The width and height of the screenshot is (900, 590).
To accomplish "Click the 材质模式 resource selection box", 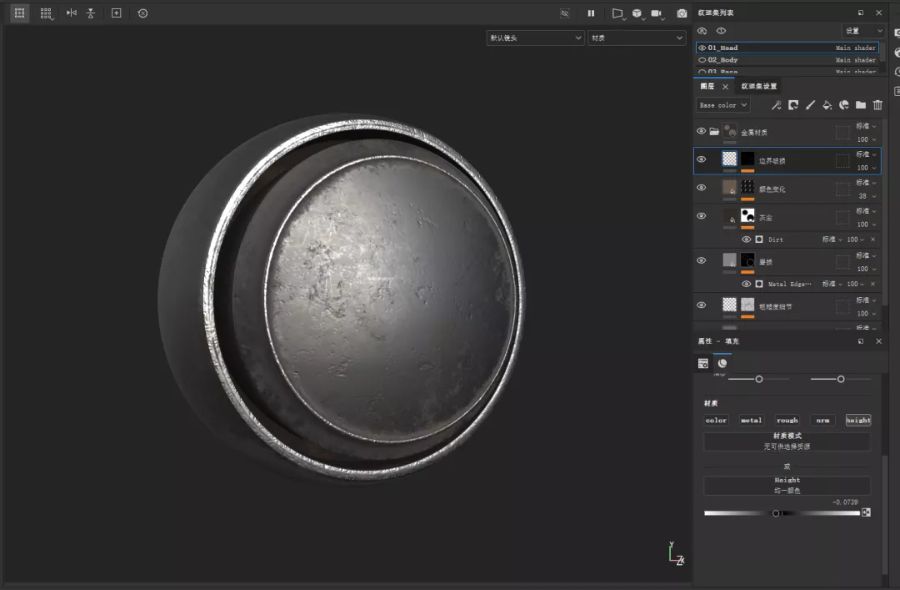I will click(787, 441).
